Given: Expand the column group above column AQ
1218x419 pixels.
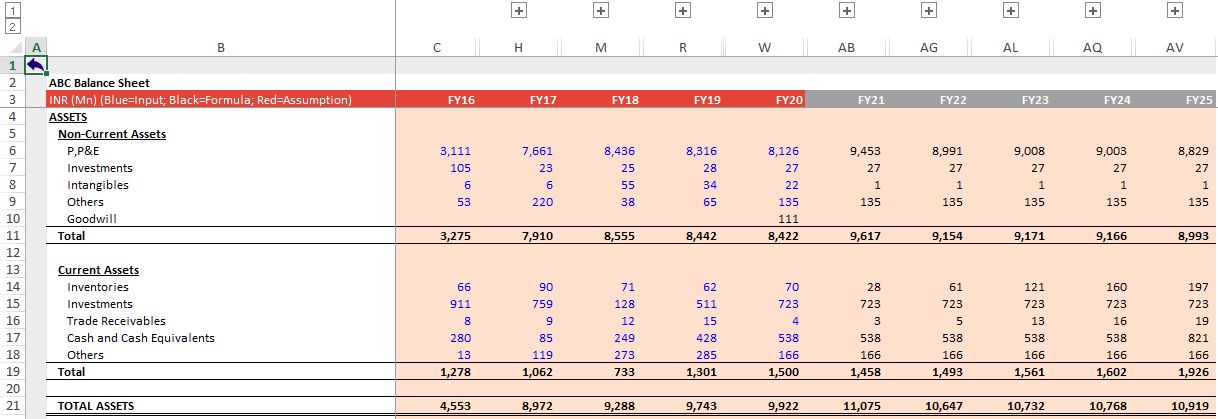Looking at the screenshot, I should click(1092, 10).
